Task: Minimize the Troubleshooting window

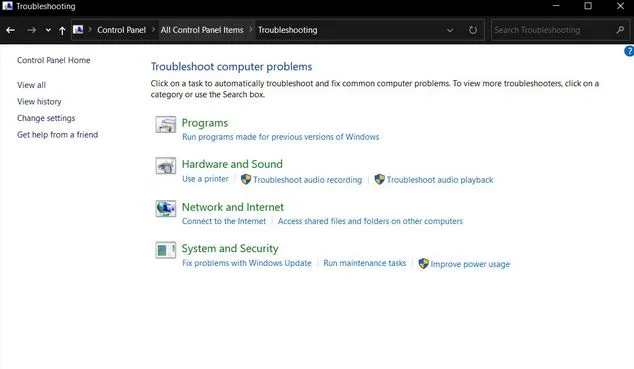Action: pos(556,6)
